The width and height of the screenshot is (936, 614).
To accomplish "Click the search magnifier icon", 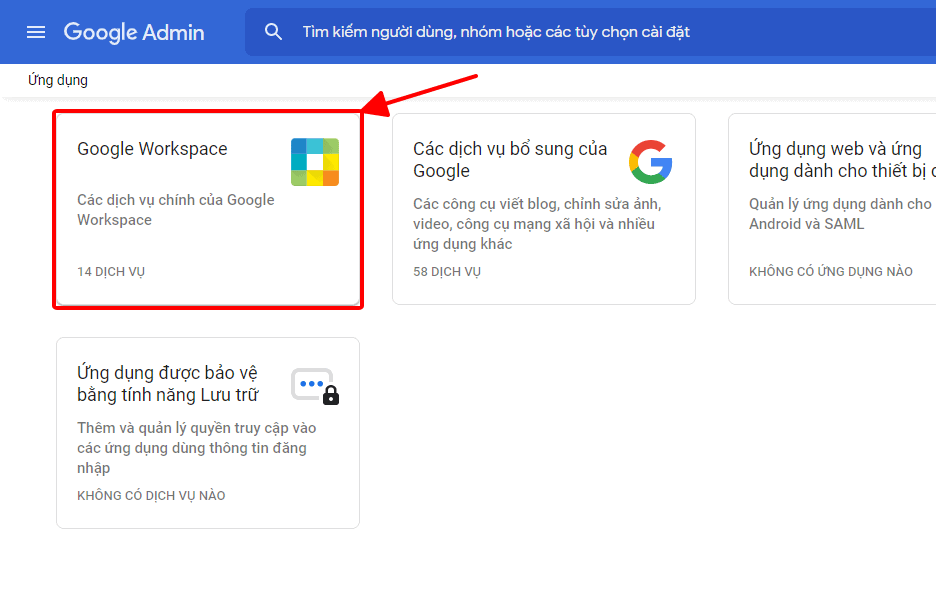I will [x=273, y=32].
